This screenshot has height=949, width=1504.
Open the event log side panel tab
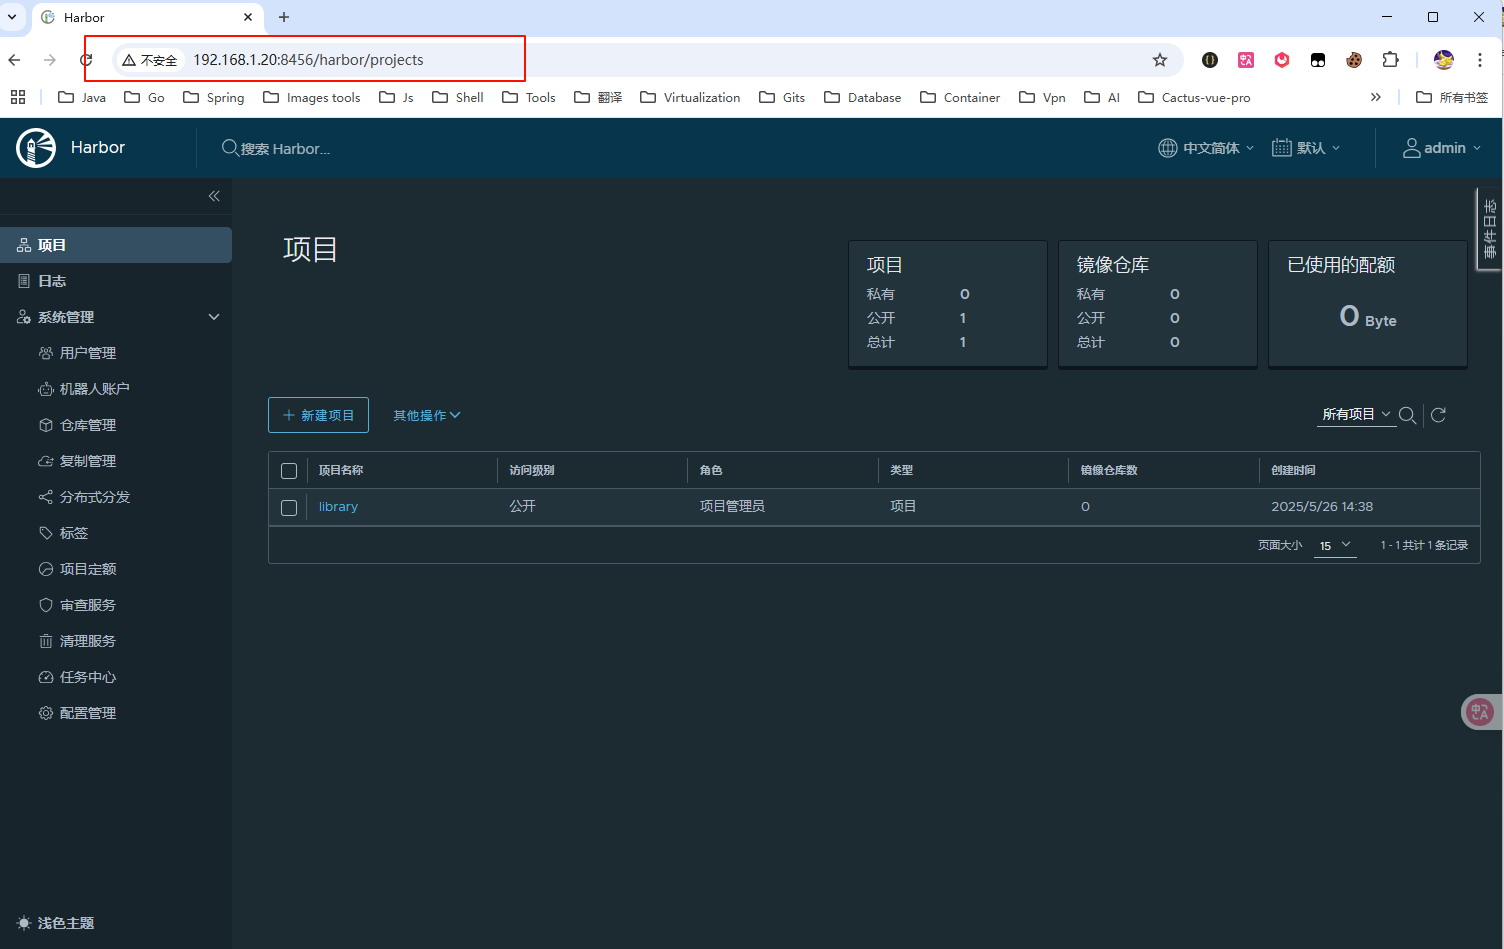pos(1489,229)
